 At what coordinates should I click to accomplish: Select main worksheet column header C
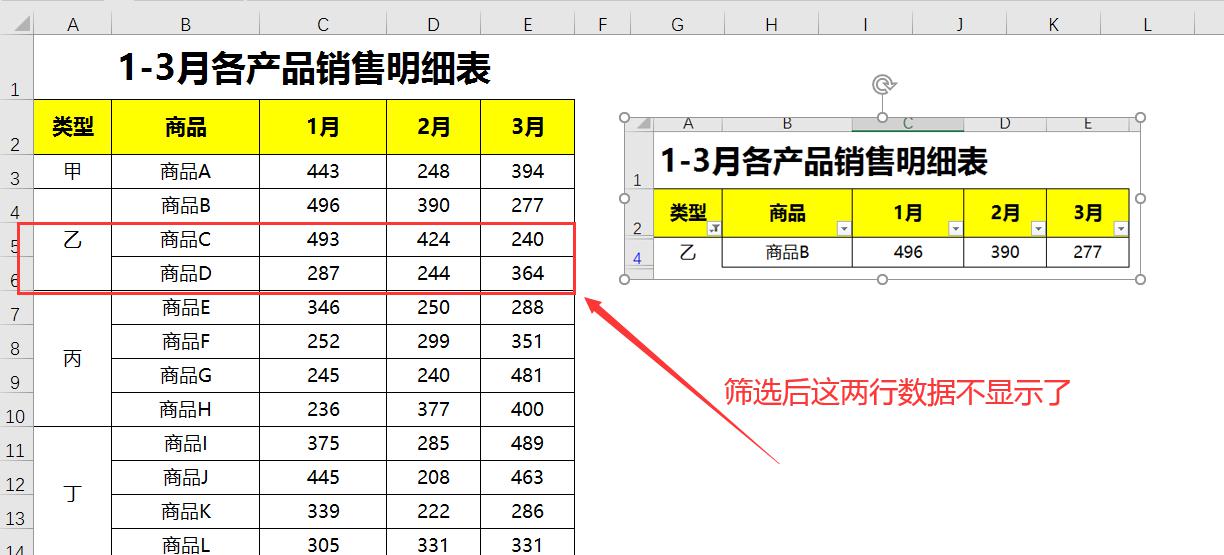pos(323,25)
